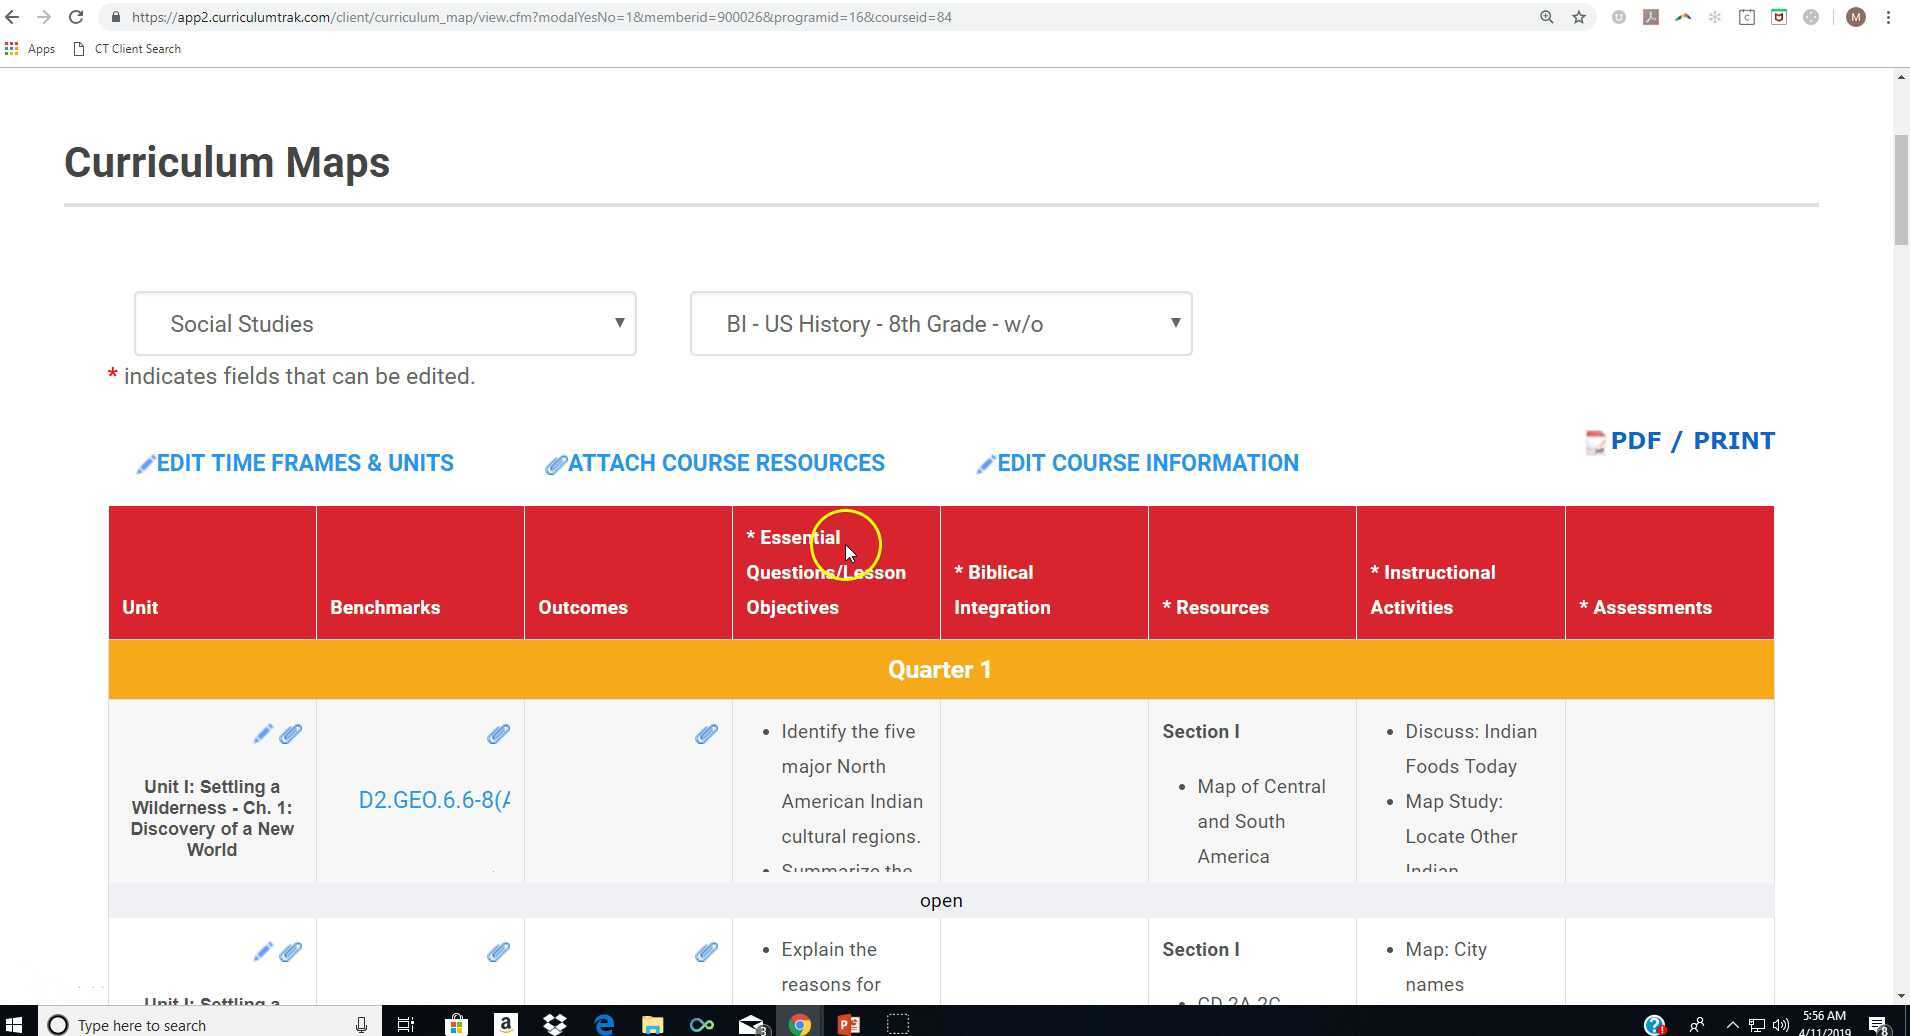The height and width of the screenshot is (1036, 1910).
Task: Click the pencil edit icon for Unit I Ch. 1
Action: (x=262, y=734)
